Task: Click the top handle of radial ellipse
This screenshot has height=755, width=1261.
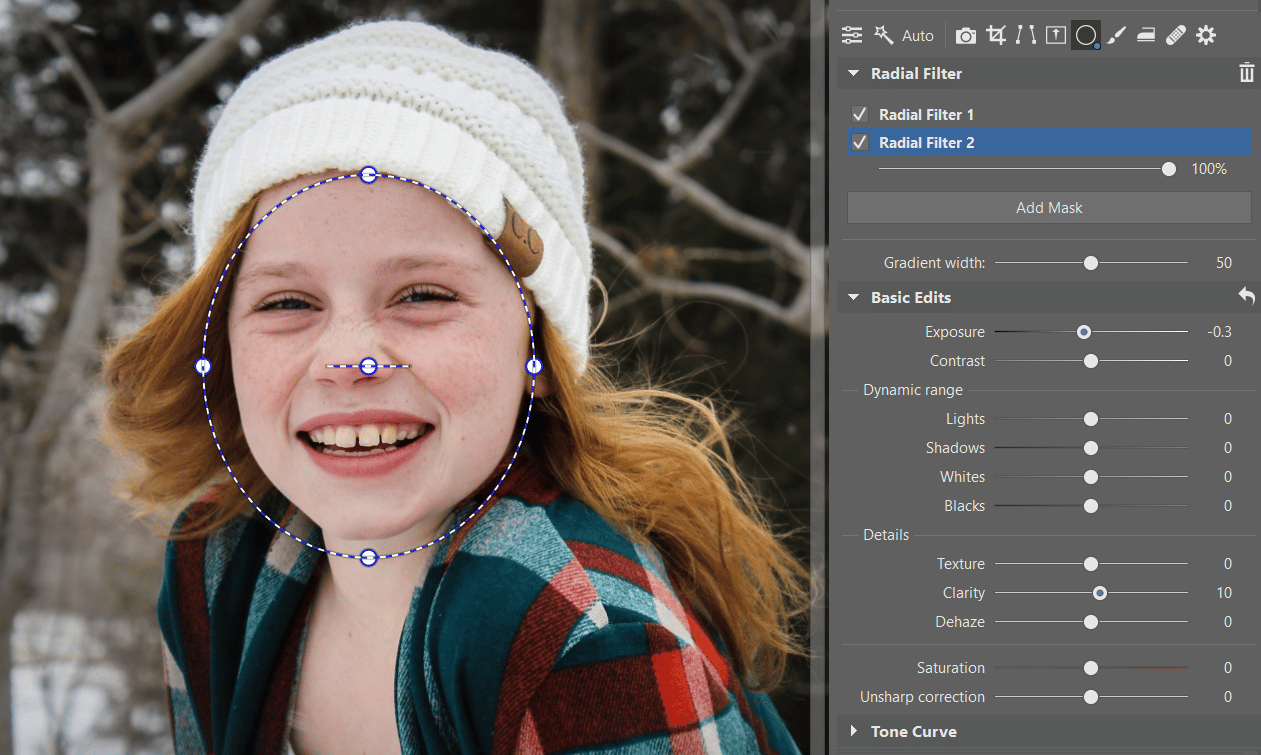Action: point(368,175)
